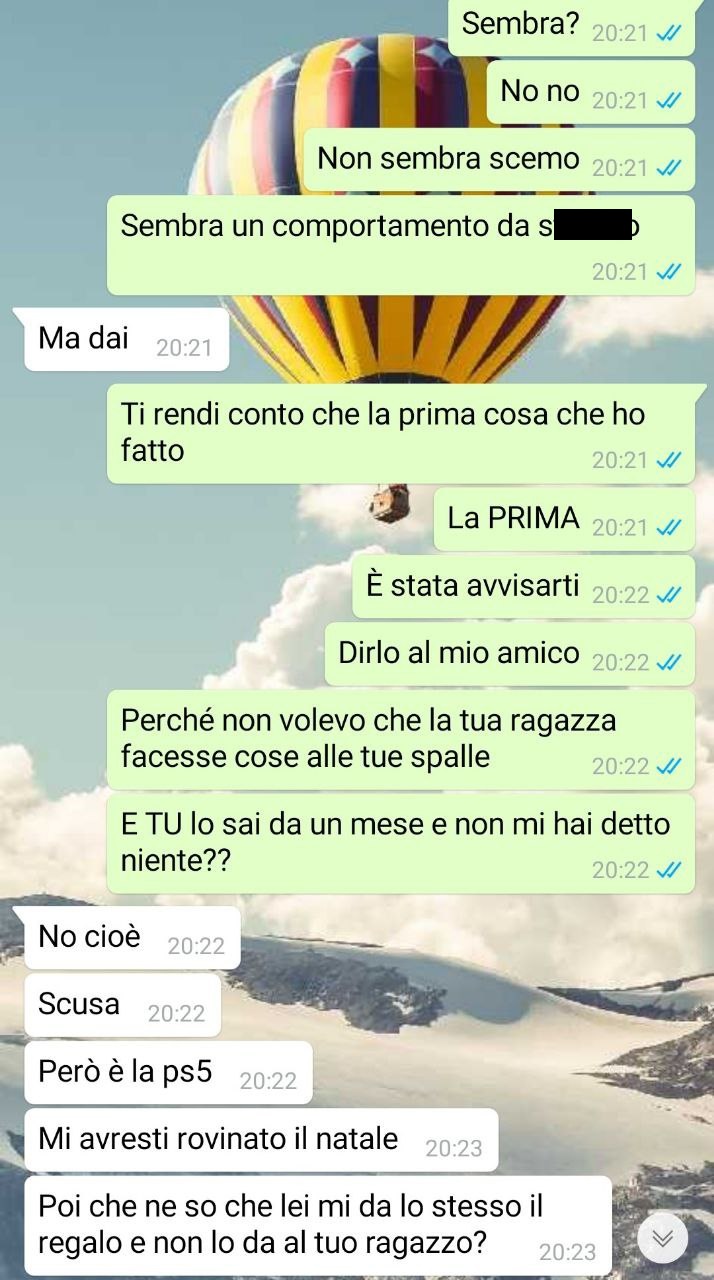Tap read receipt ticks on 'Sembra?' message

coord(668,33)
